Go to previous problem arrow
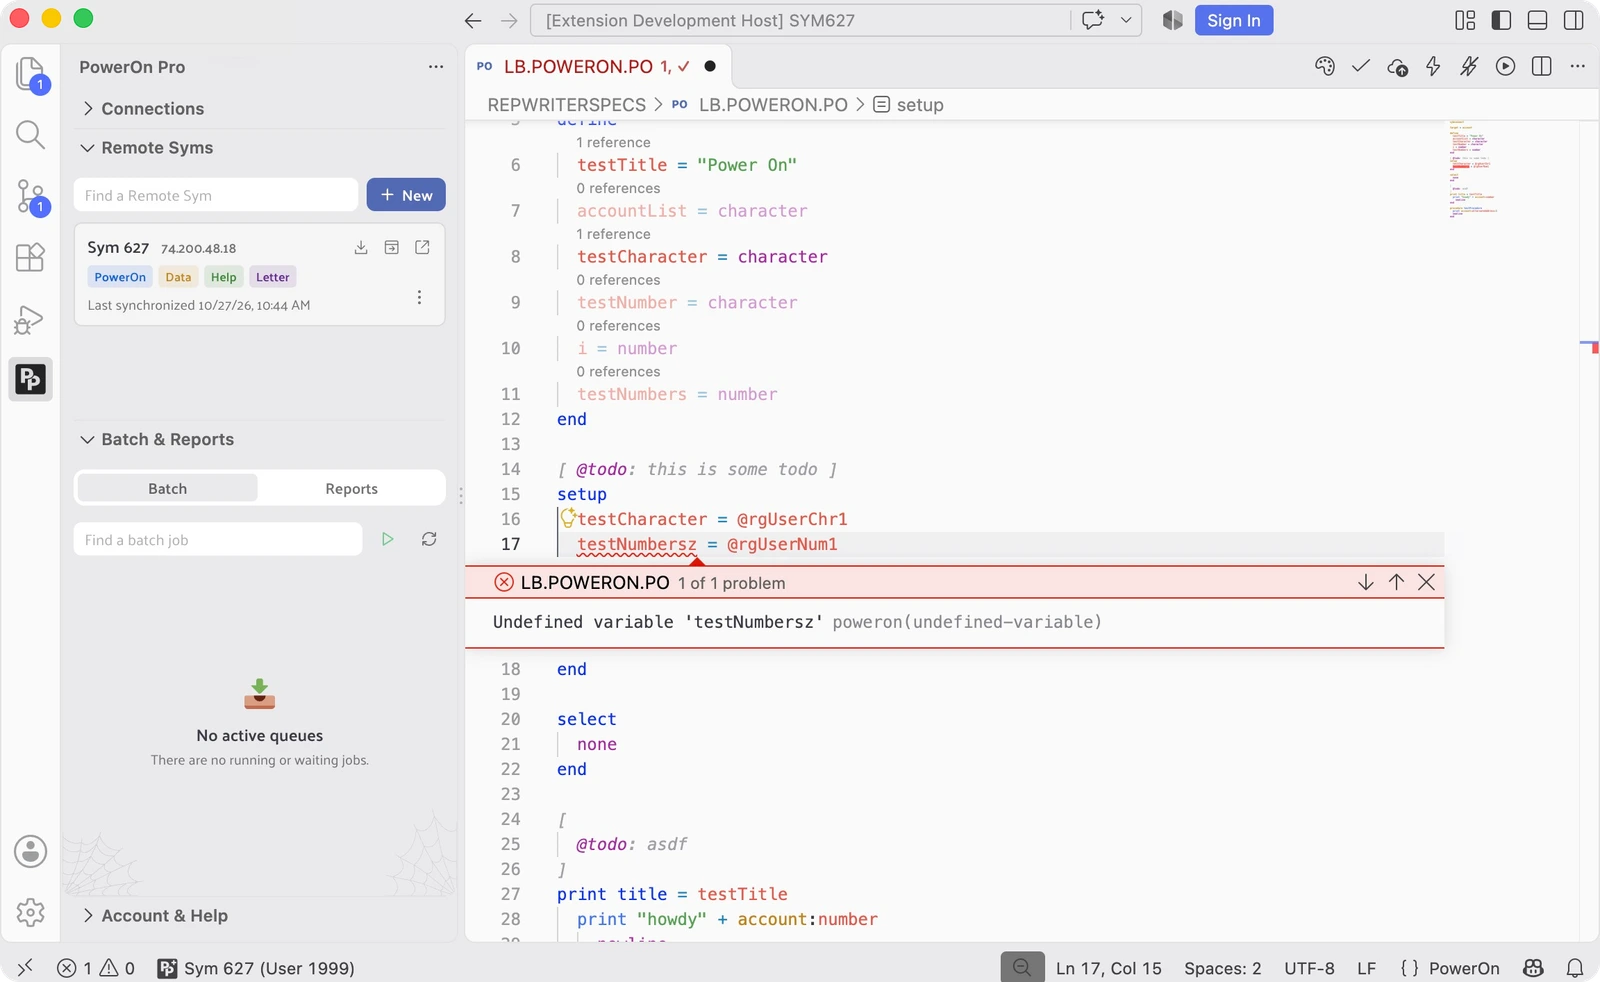The width and height of the screenshot is (1600, 982). coord(1396,582)
